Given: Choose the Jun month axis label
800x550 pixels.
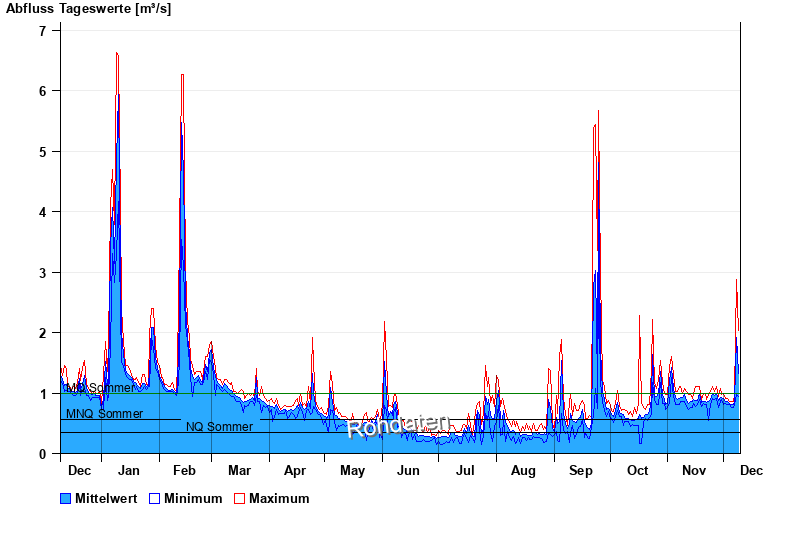Looking at the screenshot, I should (408, 470).
